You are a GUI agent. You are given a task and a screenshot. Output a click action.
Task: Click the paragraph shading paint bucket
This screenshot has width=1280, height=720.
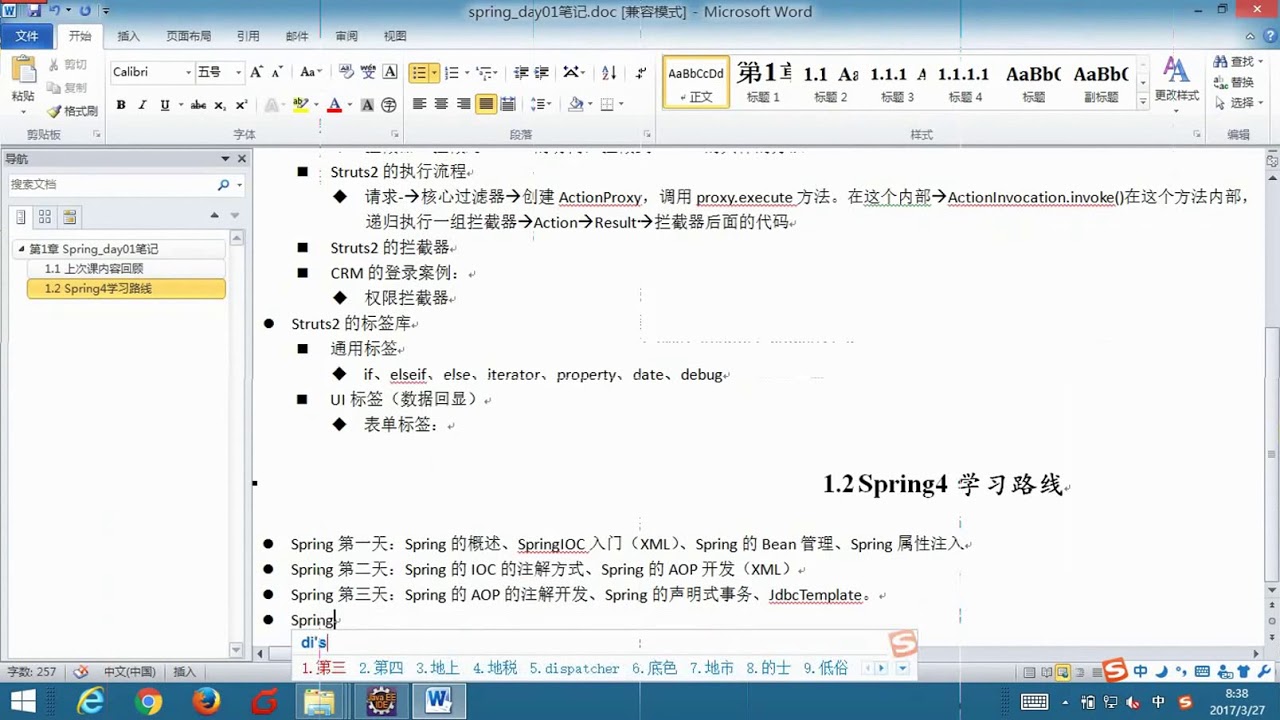[575, 104]
